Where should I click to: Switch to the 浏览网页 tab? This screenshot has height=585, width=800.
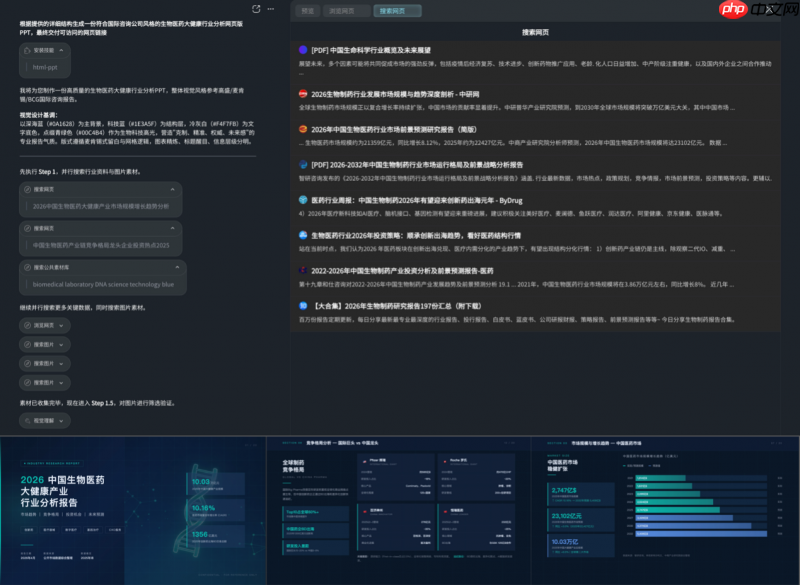tap(346, 11)
